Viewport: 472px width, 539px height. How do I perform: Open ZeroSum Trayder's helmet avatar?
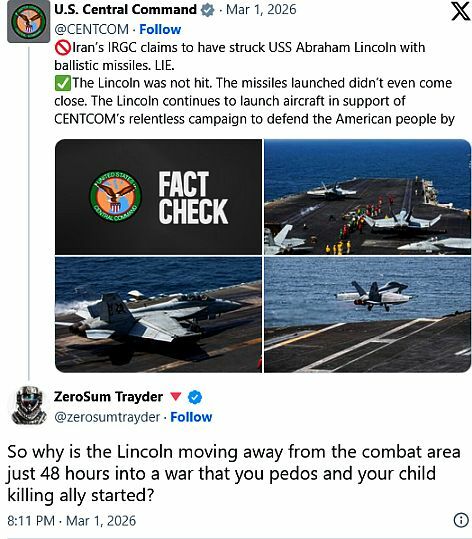[x=29, y=406]
